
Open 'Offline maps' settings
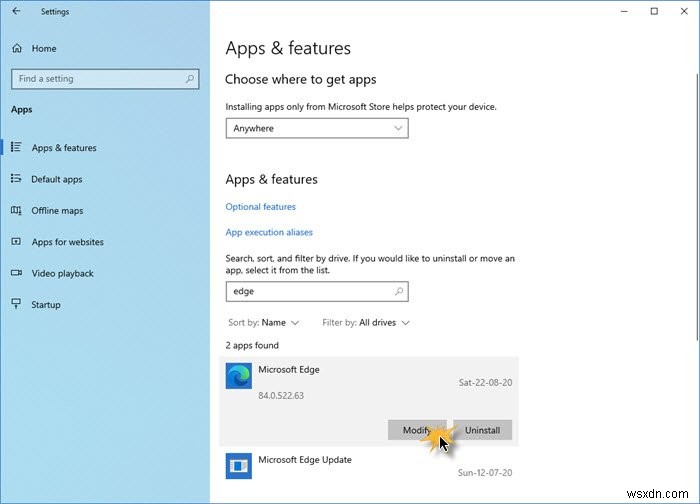(x=57, y=211)
